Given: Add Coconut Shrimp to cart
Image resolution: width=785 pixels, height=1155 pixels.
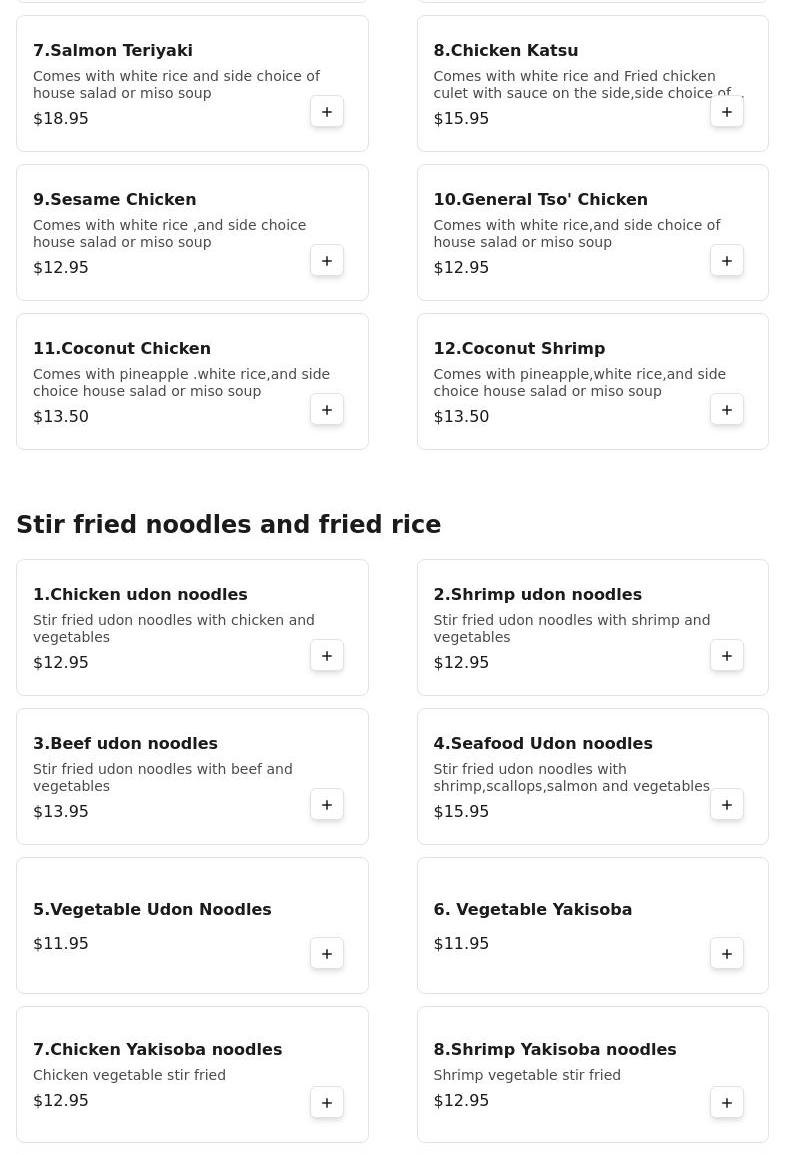Looking at the screenshot, I should 727,410.
